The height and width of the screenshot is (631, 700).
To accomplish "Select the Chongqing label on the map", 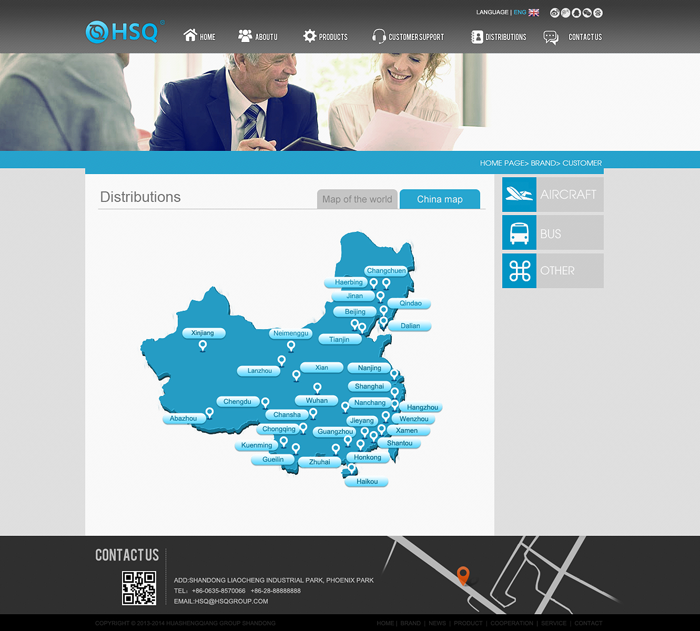I will coord(279,429).
